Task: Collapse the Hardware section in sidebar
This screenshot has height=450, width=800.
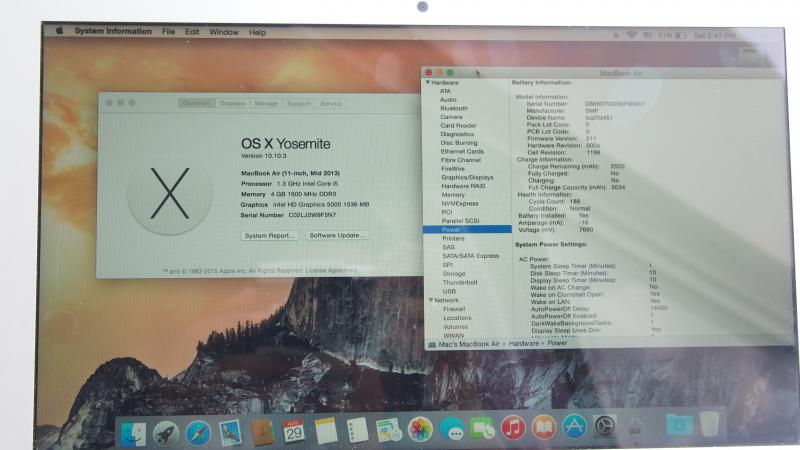Action: coord(428,82)
